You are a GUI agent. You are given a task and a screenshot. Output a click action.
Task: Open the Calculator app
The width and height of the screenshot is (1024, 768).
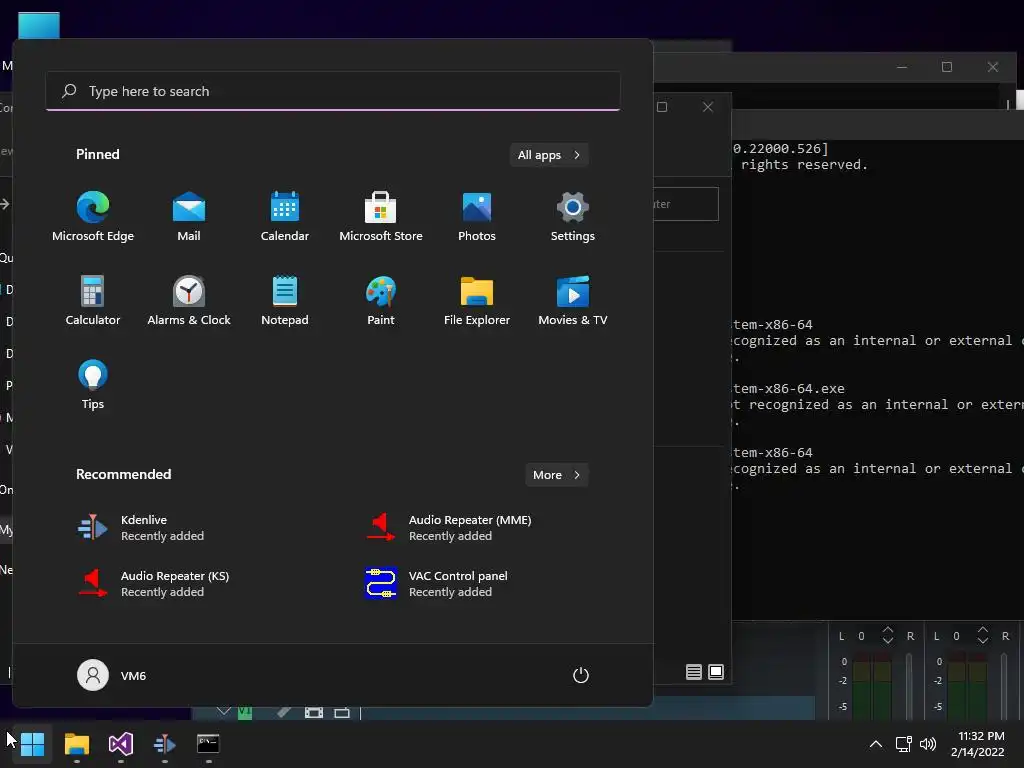click(93, 301)
